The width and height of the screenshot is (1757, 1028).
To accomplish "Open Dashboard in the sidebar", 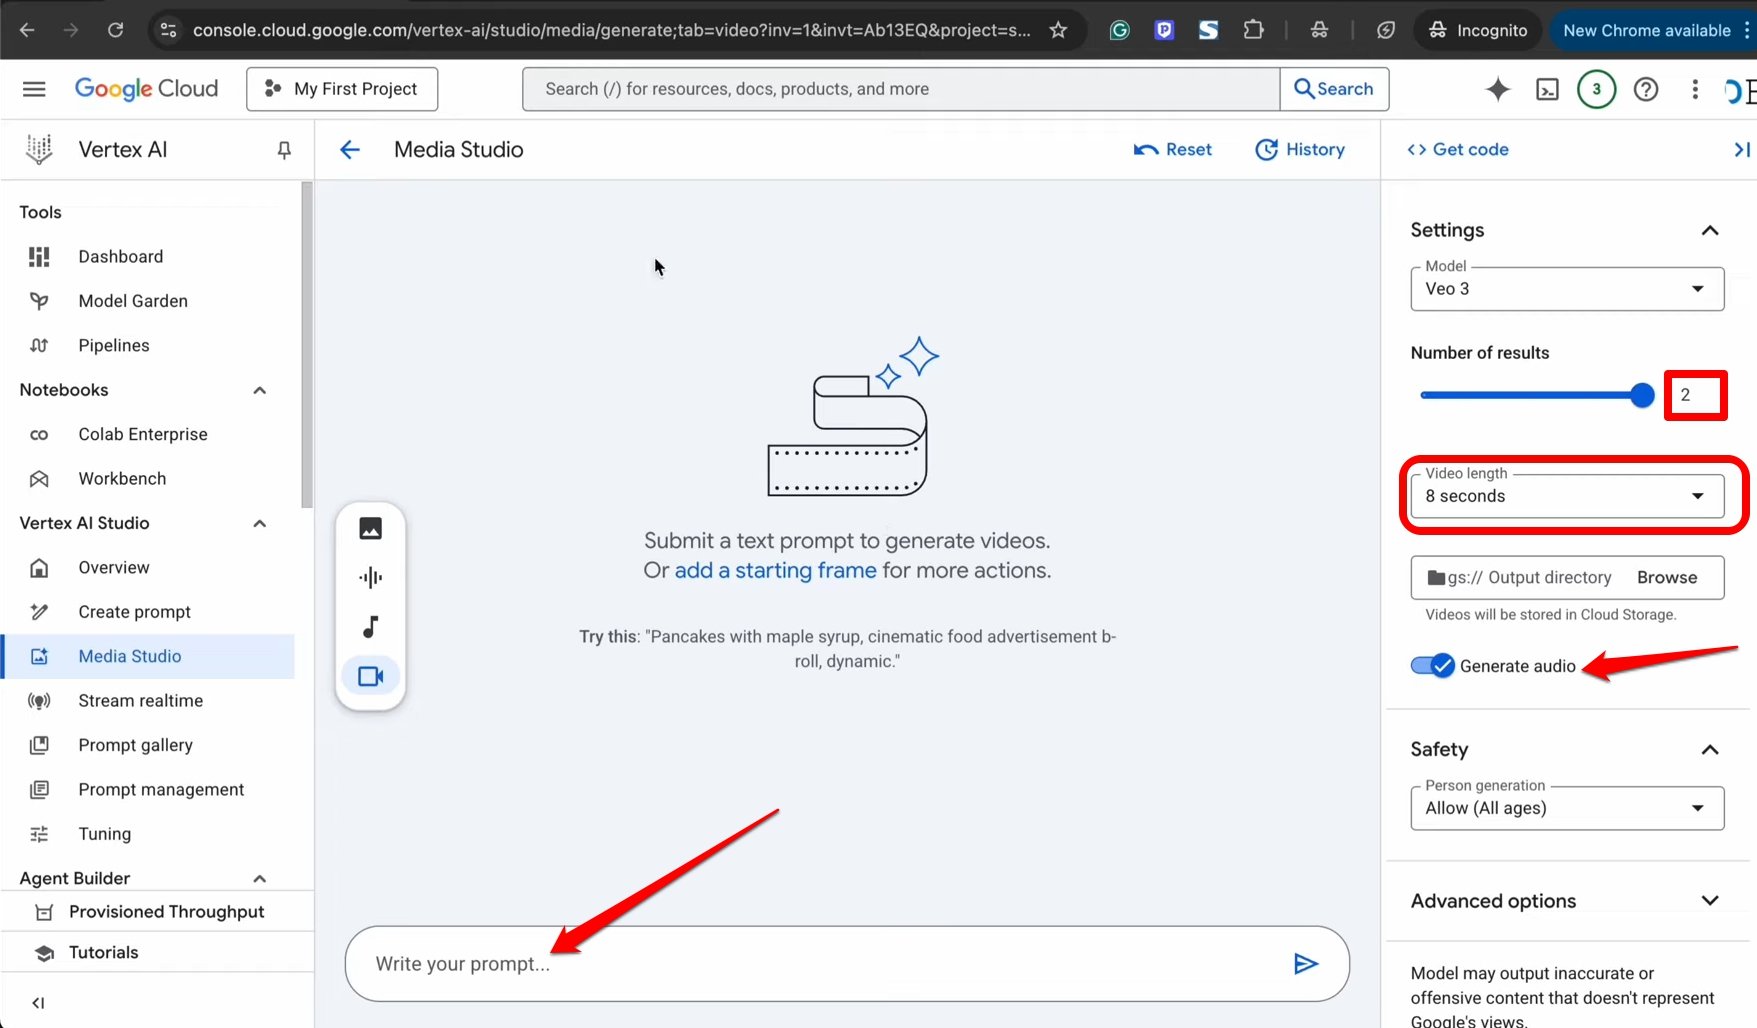I will click(148, 257).
